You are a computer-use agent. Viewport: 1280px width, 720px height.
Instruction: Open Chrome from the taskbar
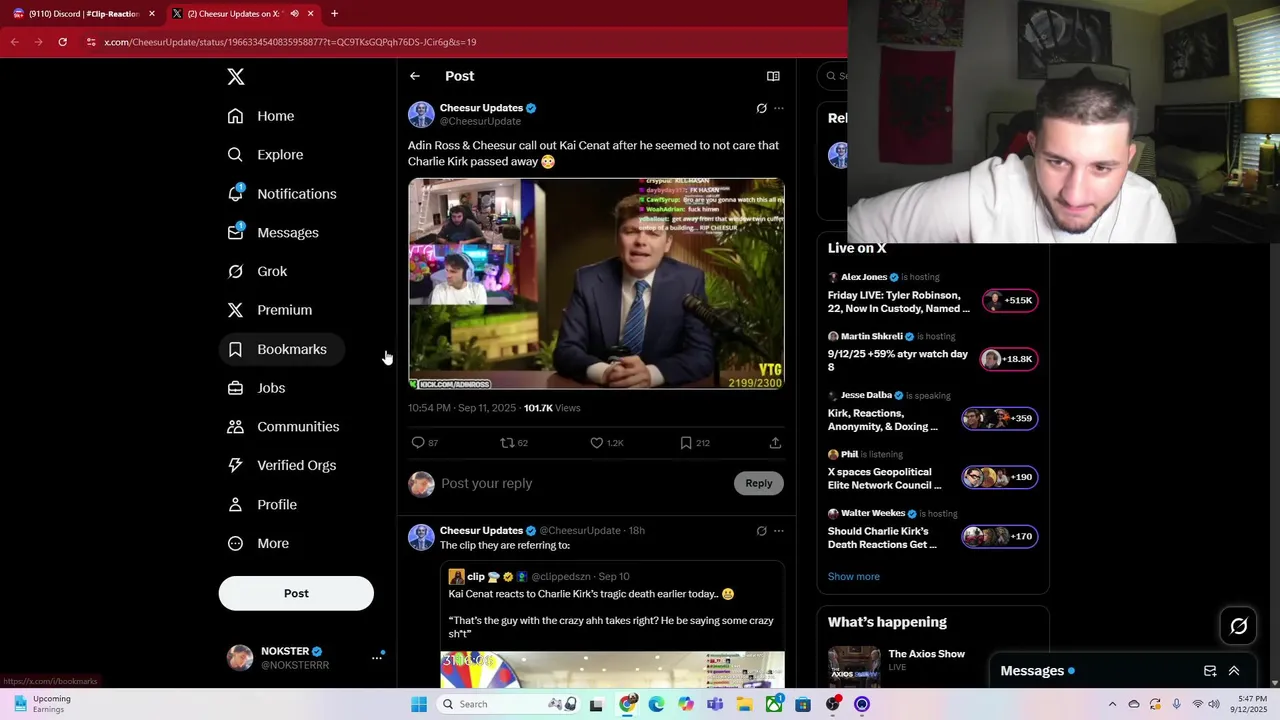pos(627,704)
